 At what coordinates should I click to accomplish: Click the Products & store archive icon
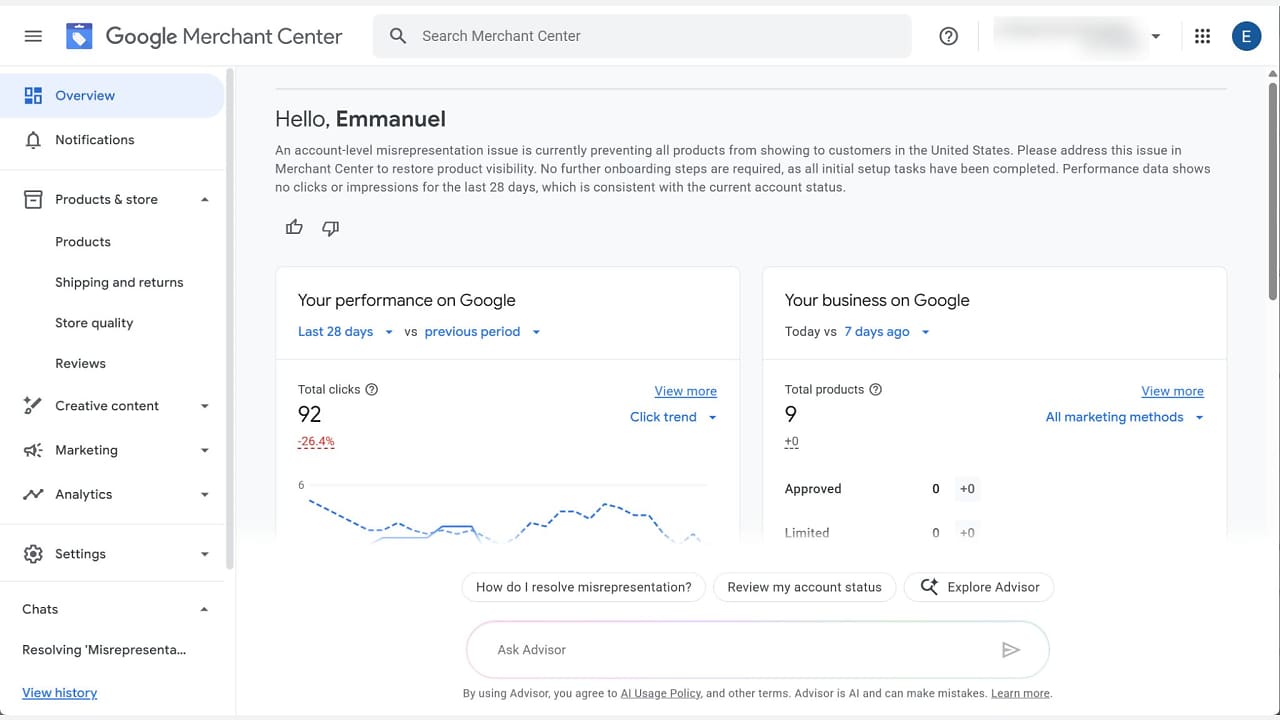click(x=33, y=199)
